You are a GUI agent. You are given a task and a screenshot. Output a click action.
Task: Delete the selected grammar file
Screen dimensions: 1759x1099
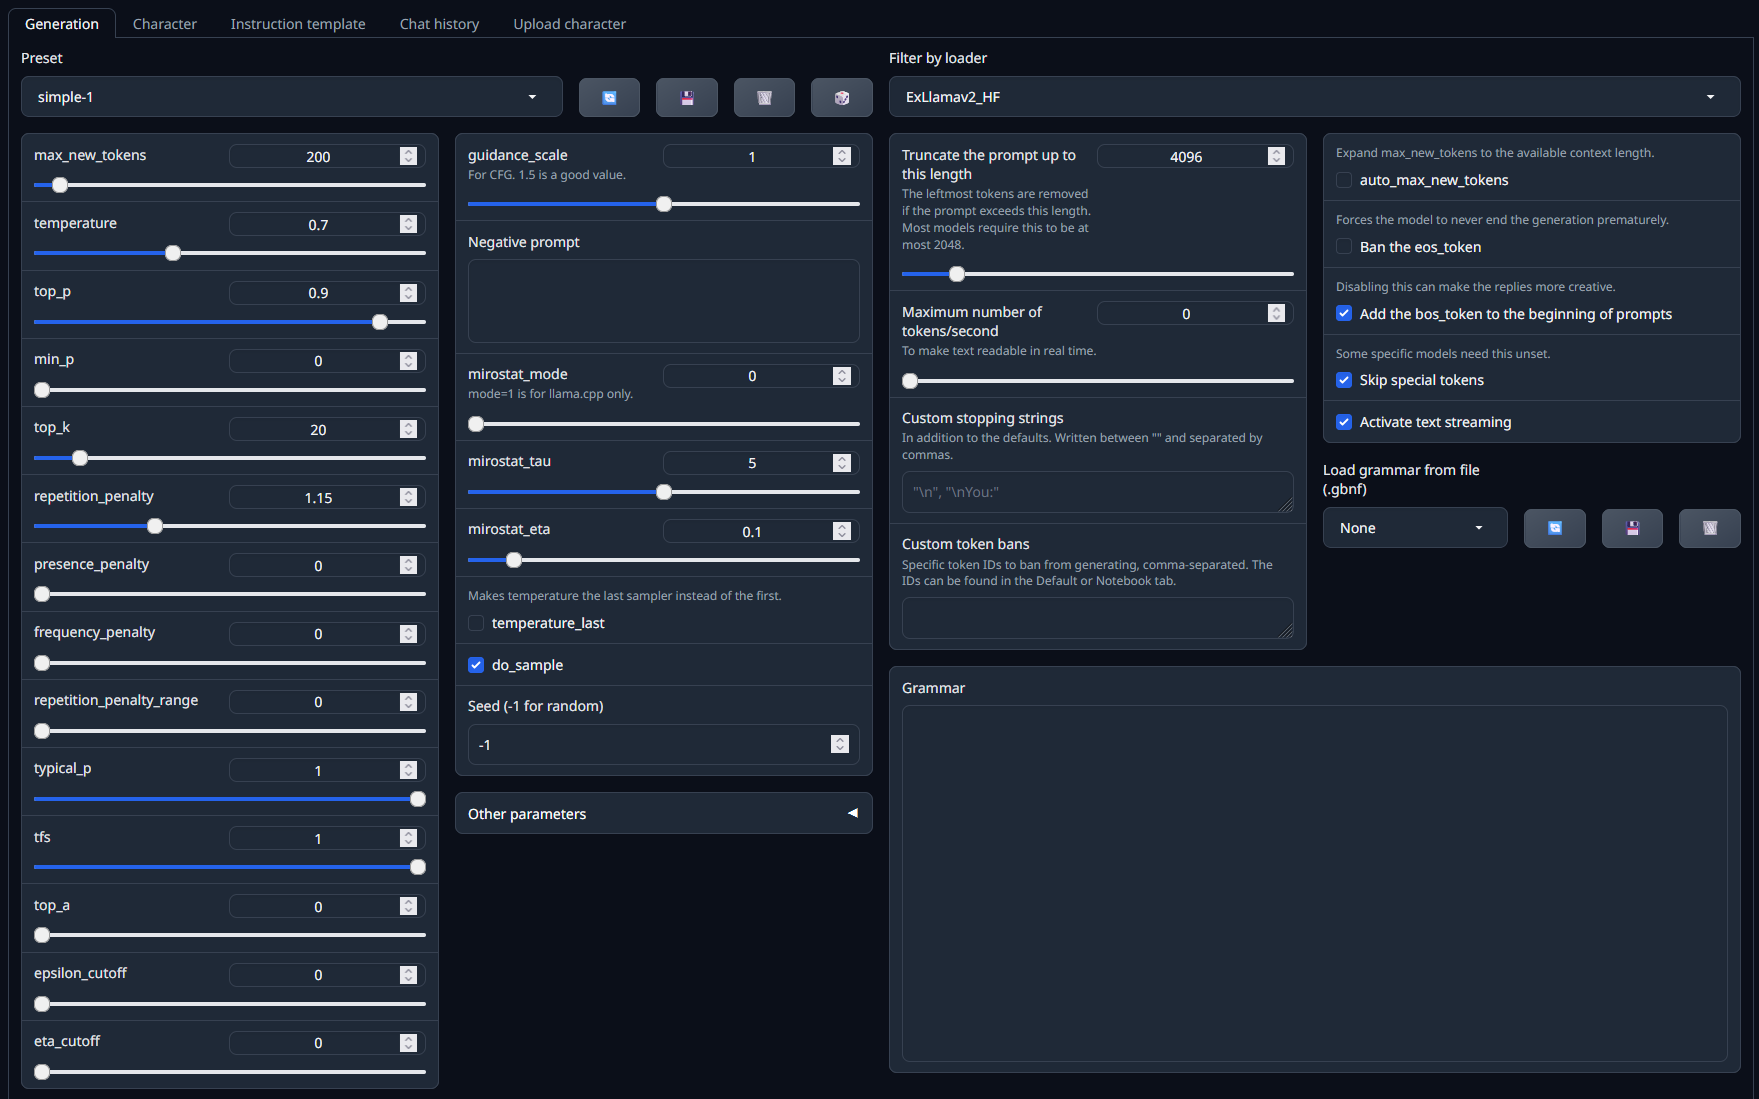(1709, 528)
